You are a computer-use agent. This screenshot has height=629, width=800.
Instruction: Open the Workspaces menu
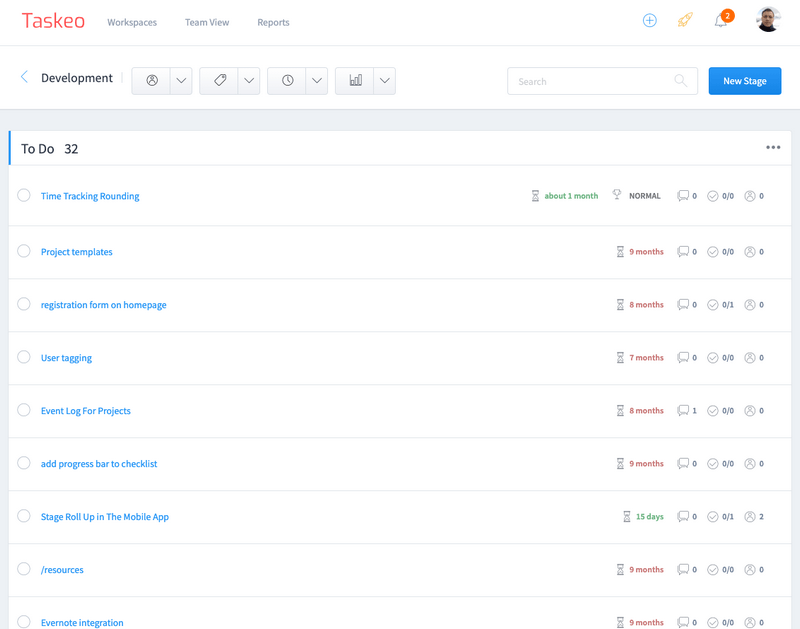tap(132, 22)
